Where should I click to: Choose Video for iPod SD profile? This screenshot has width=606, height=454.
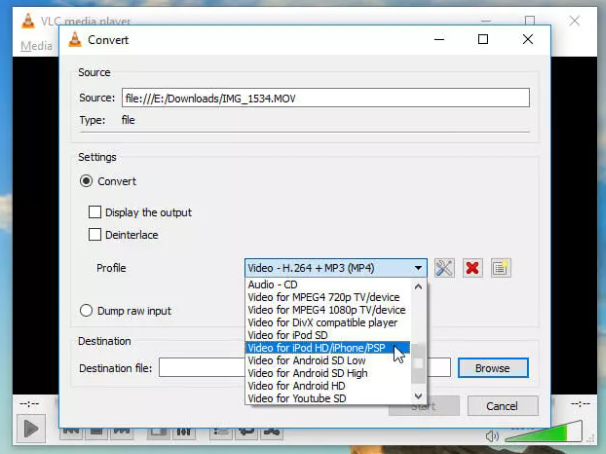pos(328,335)
